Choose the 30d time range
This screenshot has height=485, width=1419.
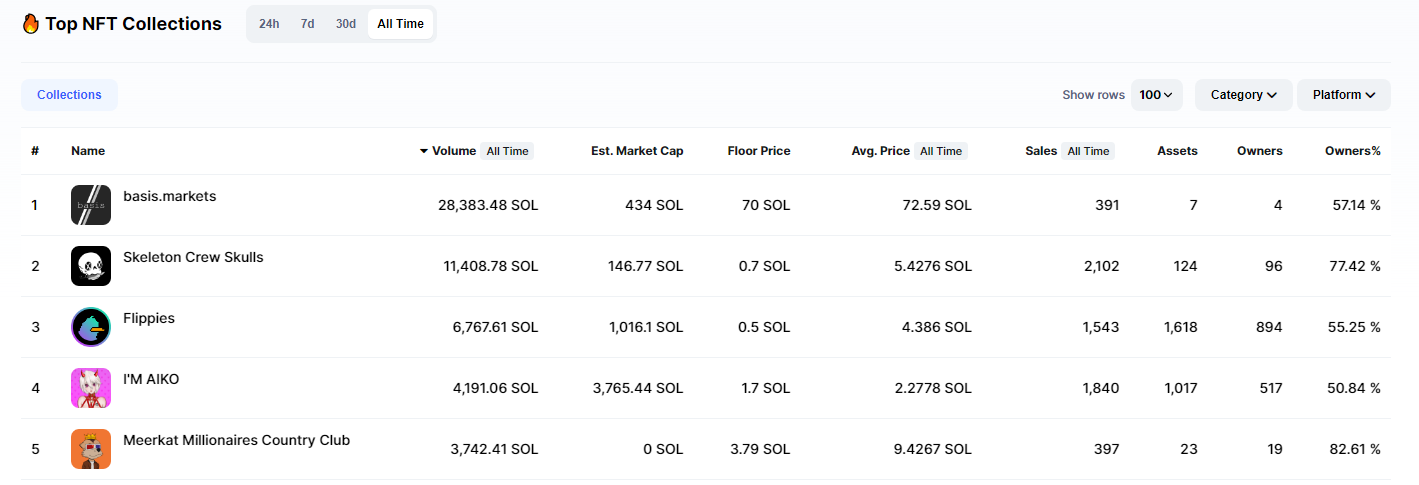tap(346, 24)
